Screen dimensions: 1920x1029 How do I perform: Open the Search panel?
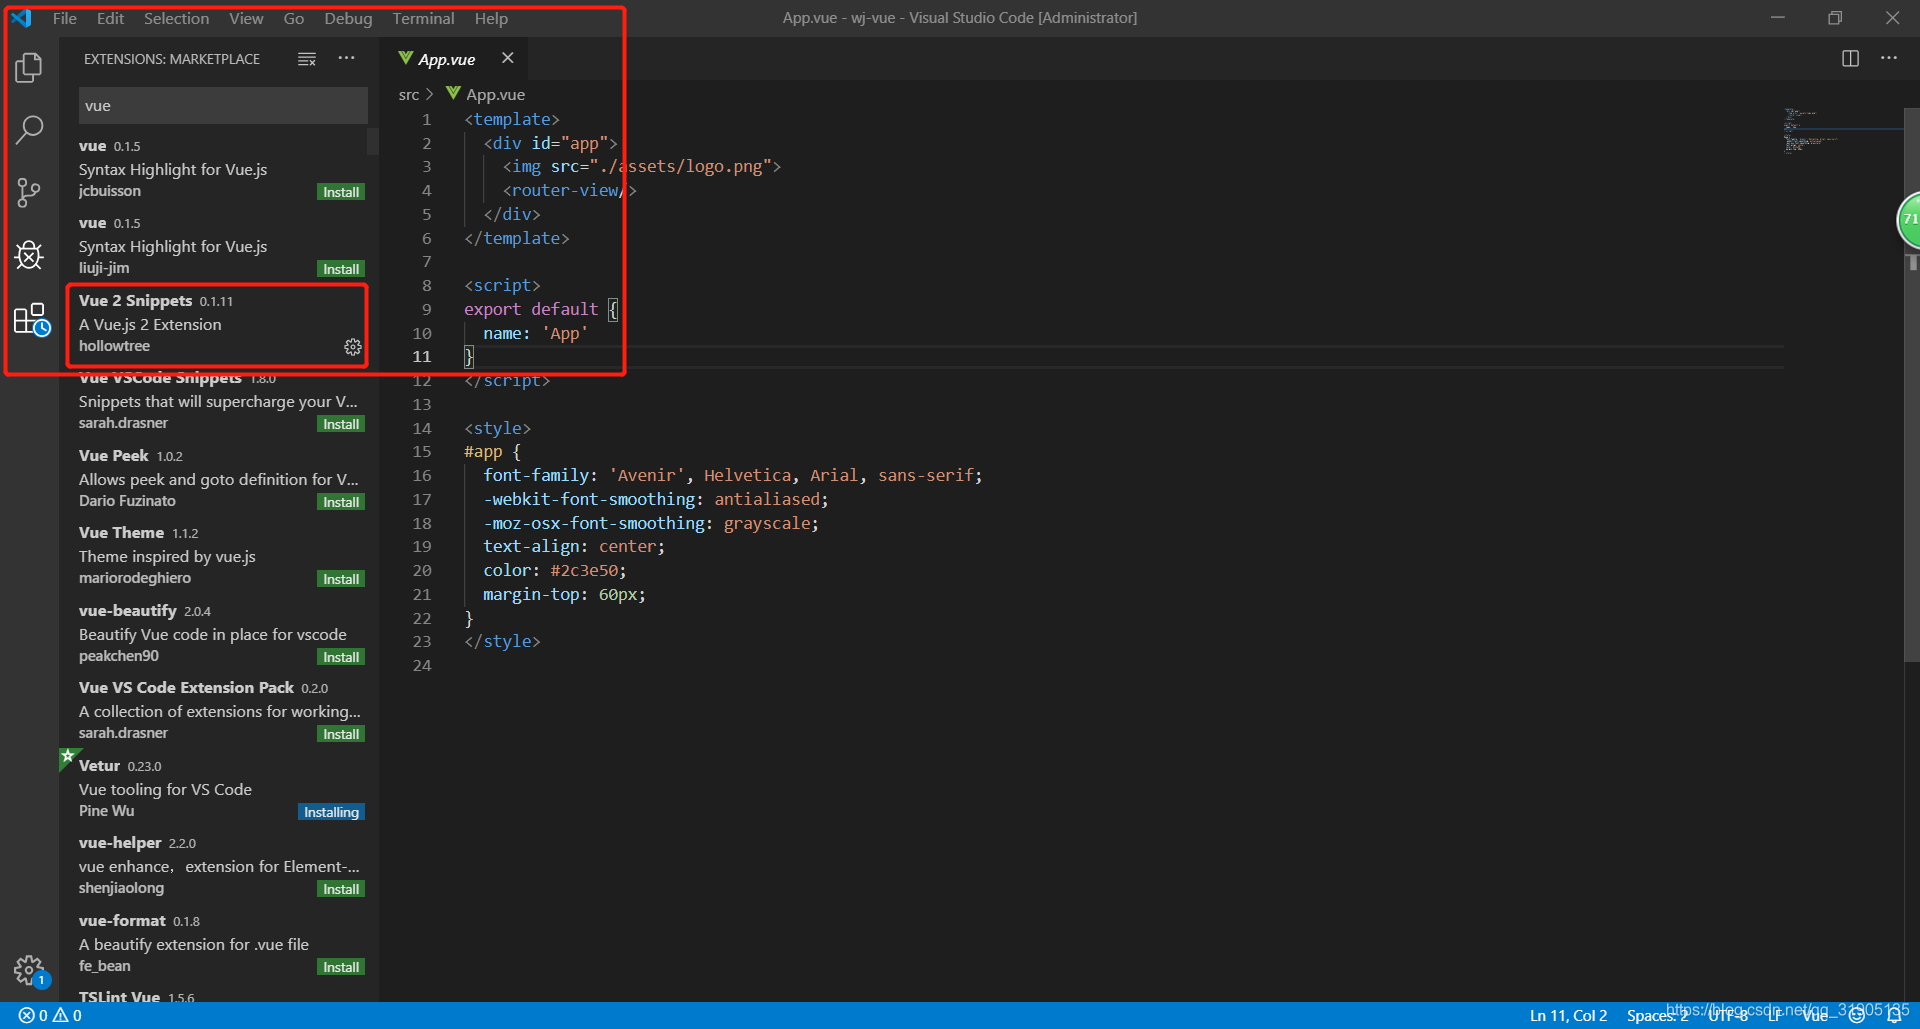(x=29, y=129)
